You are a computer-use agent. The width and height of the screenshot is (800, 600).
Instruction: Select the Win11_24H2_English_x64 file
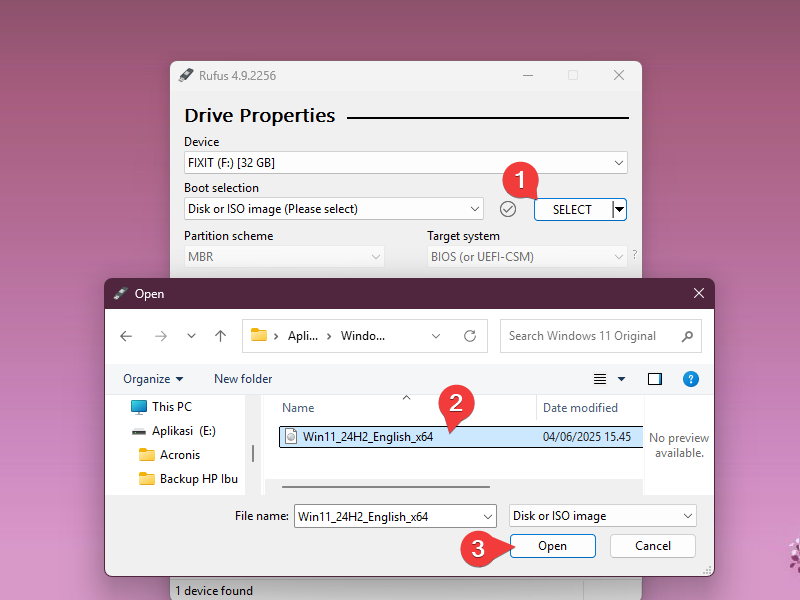pos(367,436)
